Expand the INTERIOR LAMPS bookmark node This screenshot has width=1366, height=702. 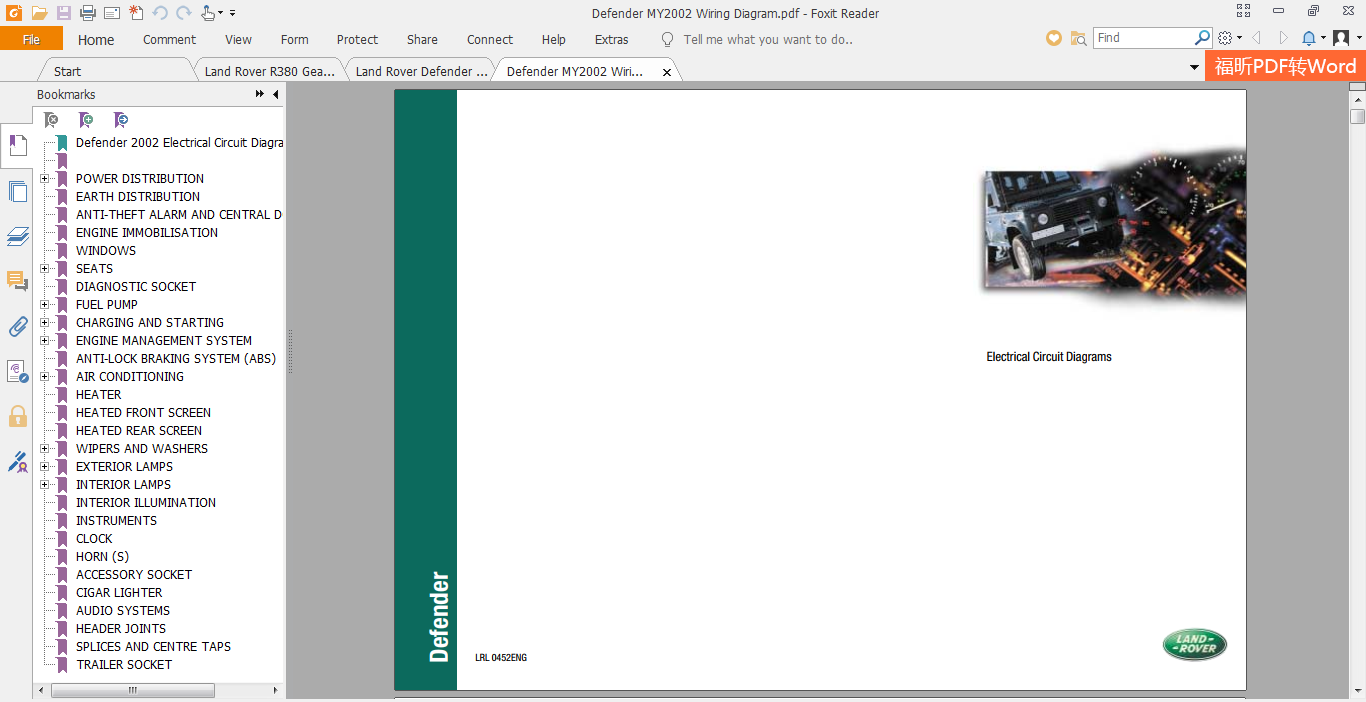(44, 485)
